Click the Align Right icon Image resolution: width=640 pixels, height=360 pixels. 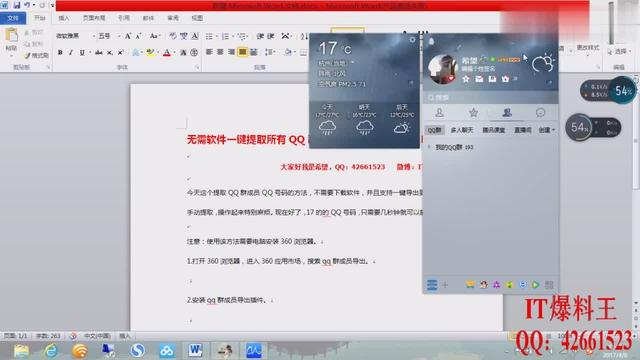(231, 52)
